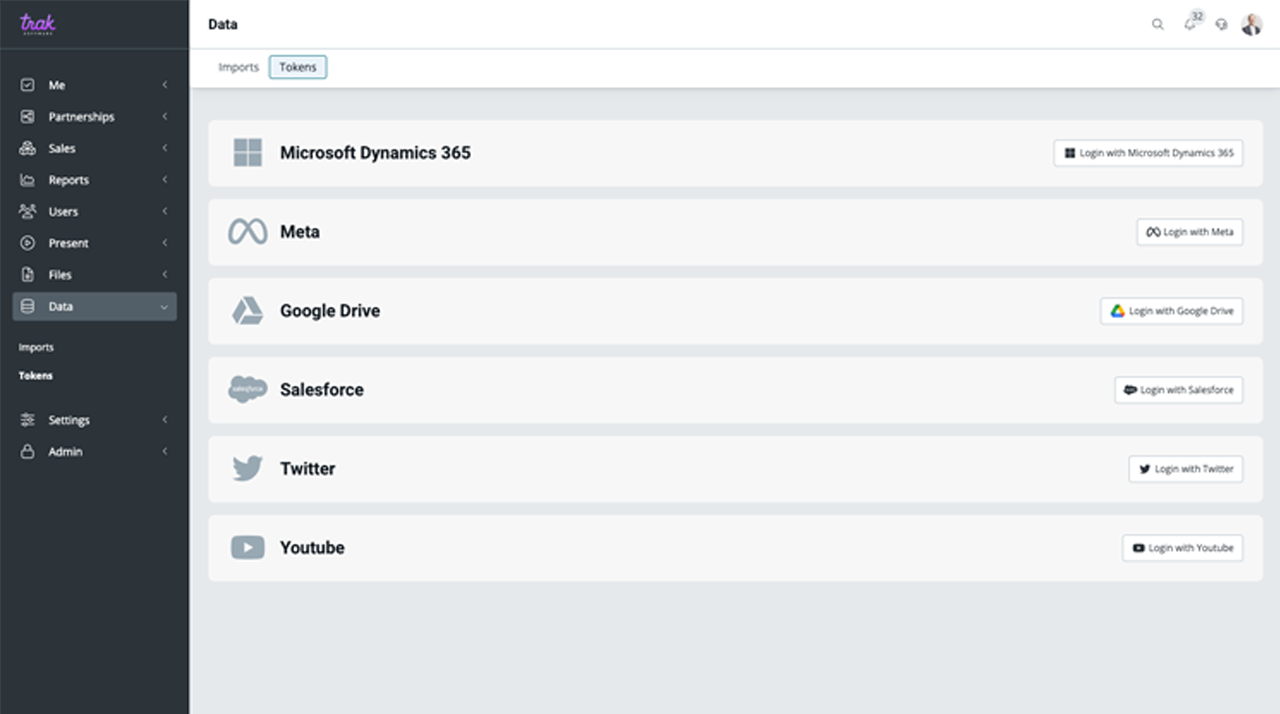1280x714 pixels.
Task: Click the Salesforce cloud logo
Action: (247, 390)
